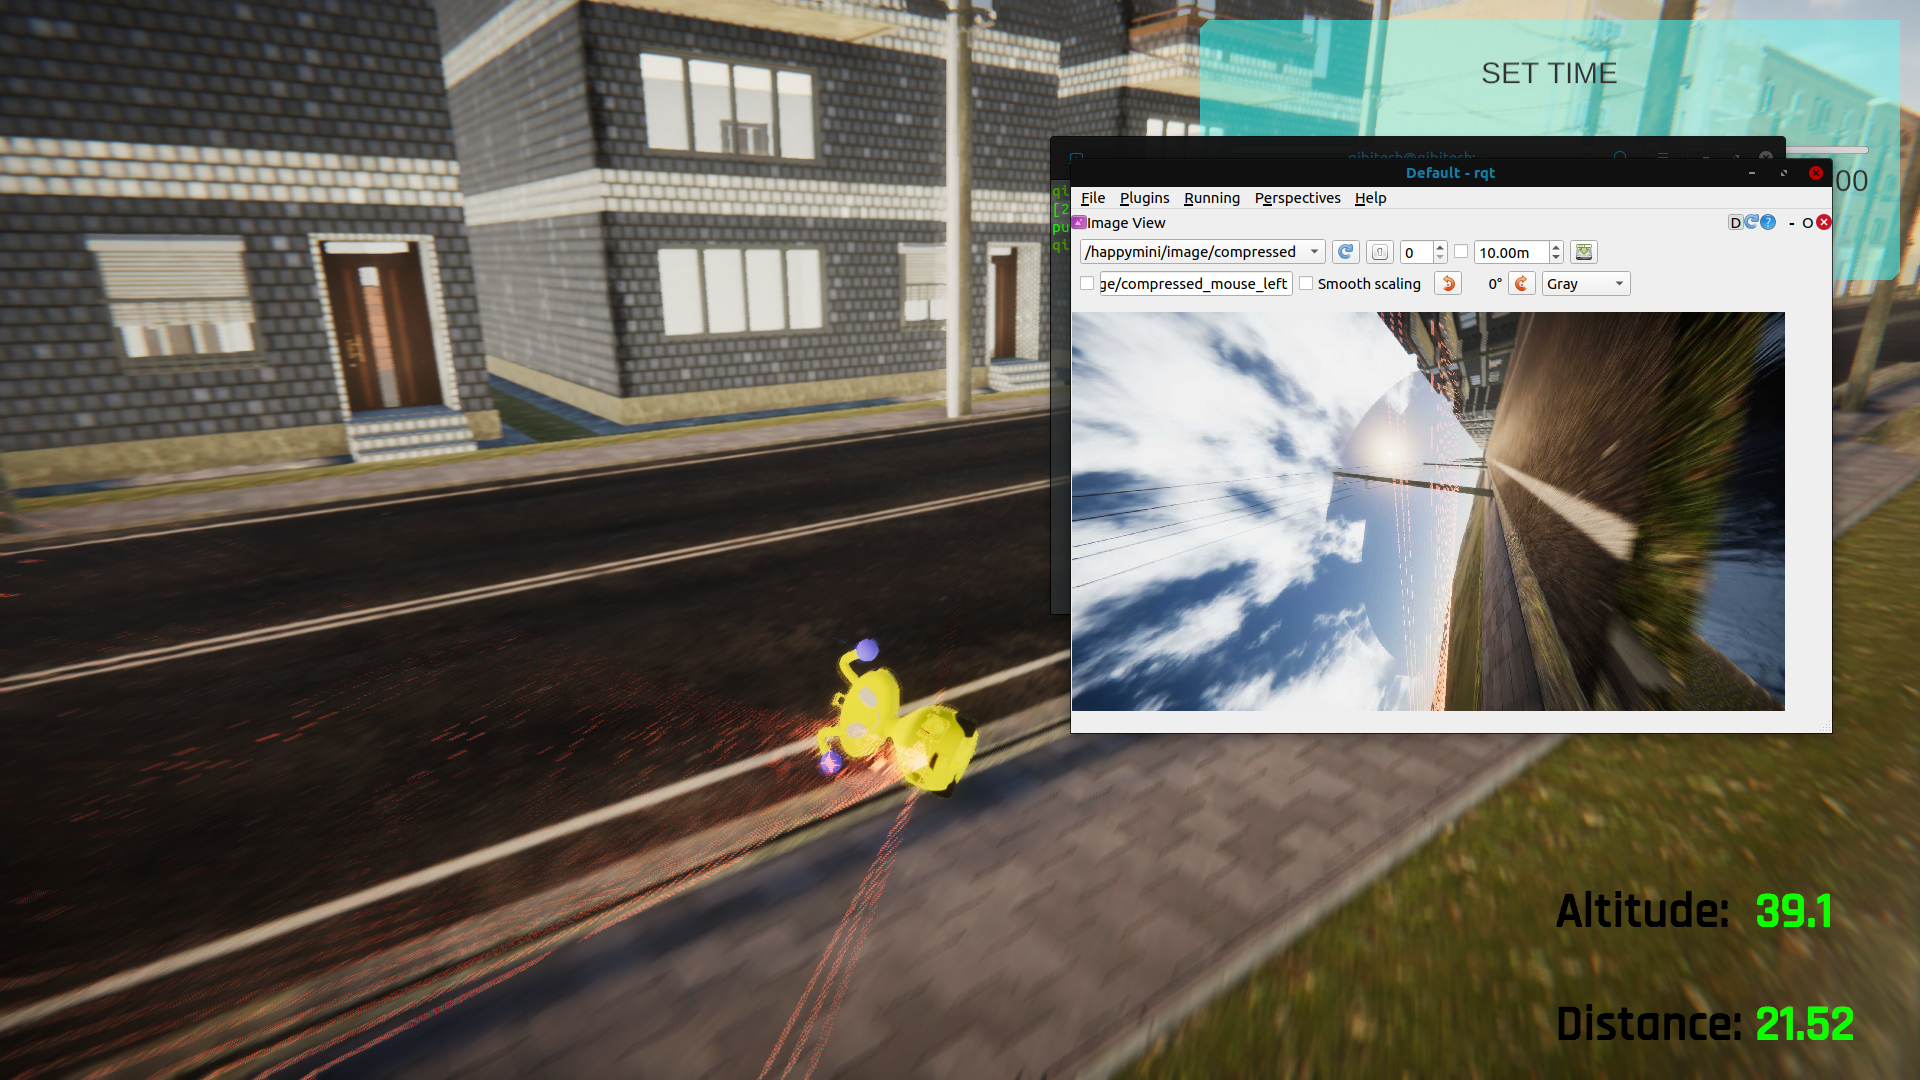This screenshot has height=1080, width=1920.
Task: Open the Gray color scheme dropdown
Action: pos(1585,284)
